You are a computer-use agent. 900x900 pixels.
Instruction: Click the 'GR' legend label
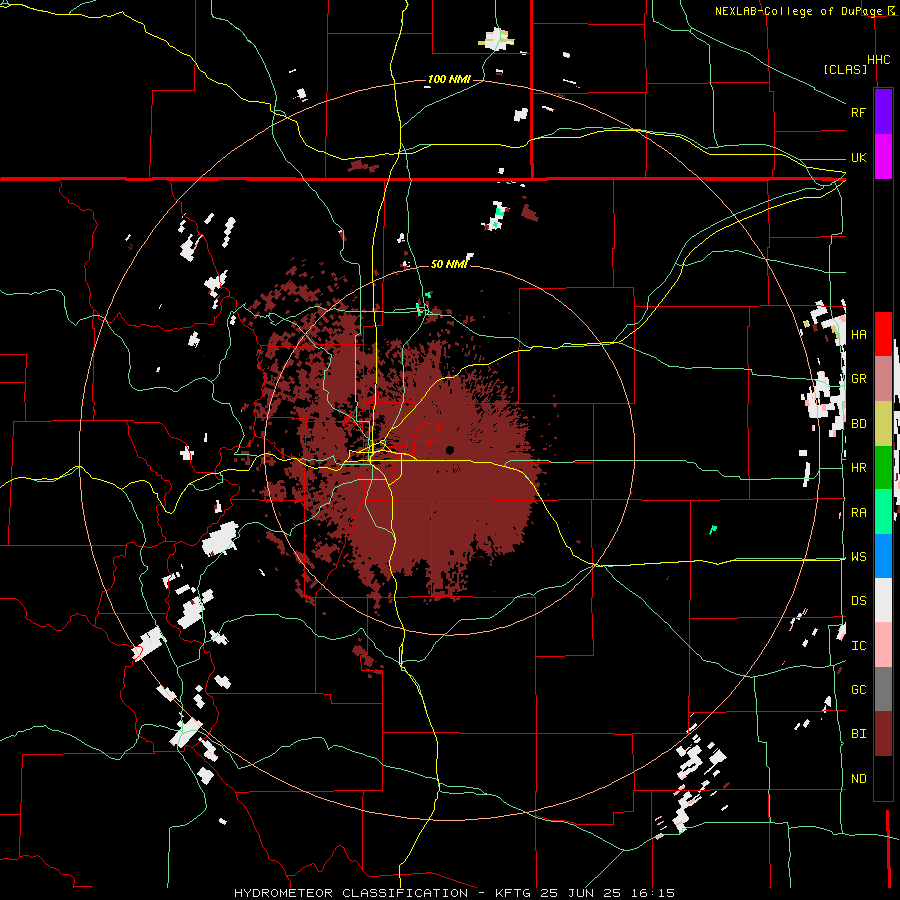(x=858, y=379)
